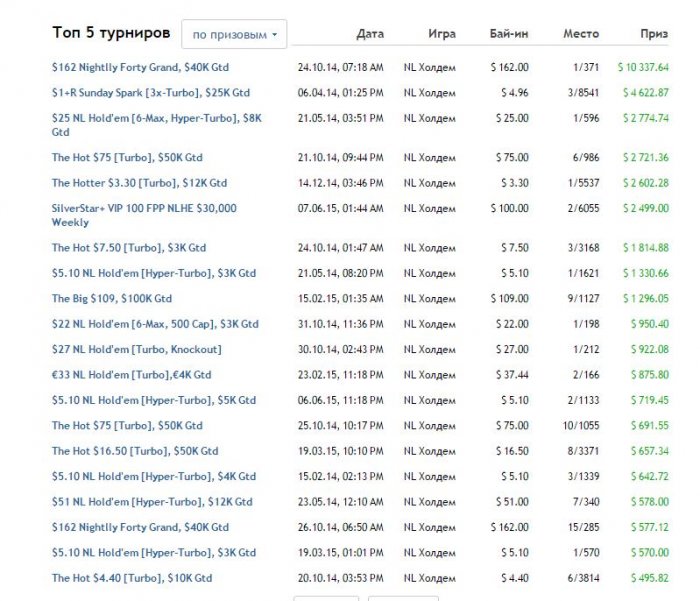Open $5.10 NL Hold'em Hyper-Turbo $5K Gtd

[154, 400]
